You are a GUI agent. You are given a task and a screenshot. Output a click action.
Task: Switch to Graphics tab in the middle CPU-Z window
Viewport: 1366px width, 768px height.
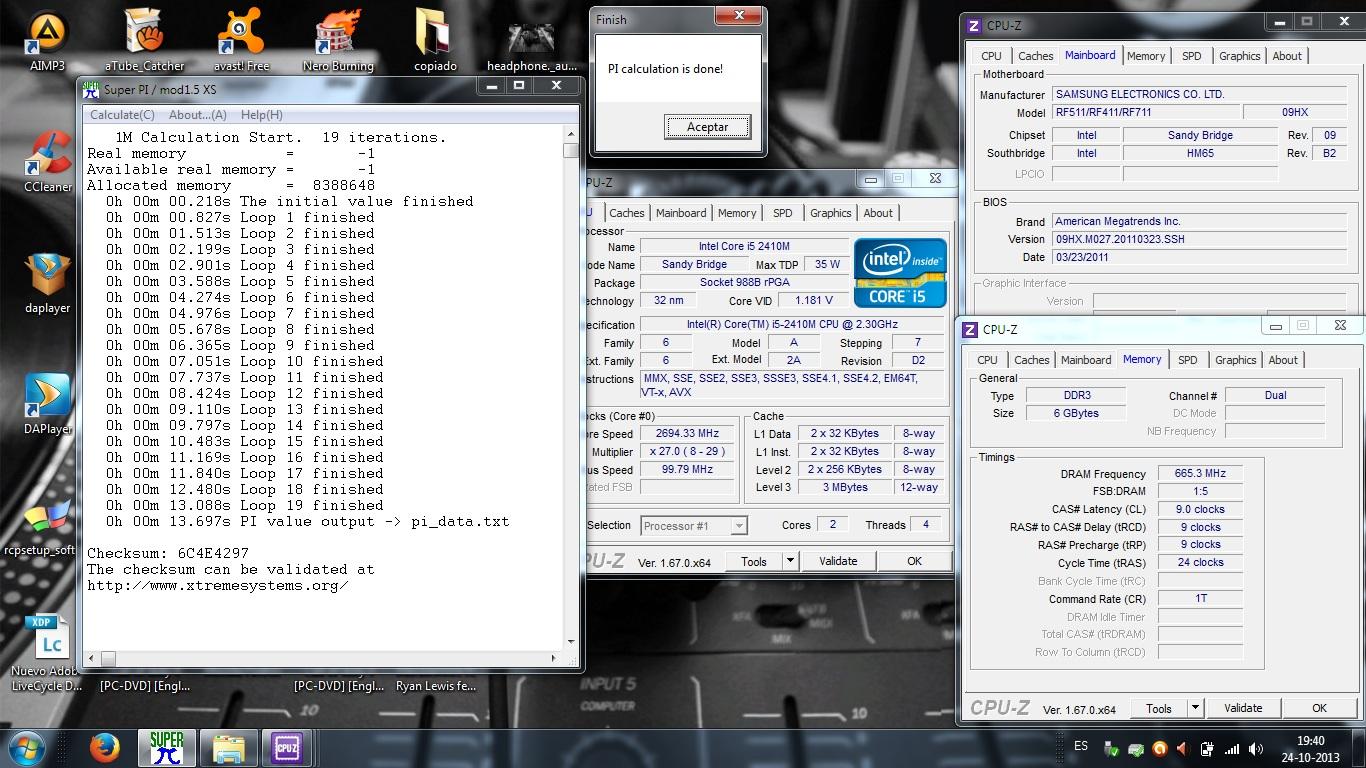tap(830, 213)
